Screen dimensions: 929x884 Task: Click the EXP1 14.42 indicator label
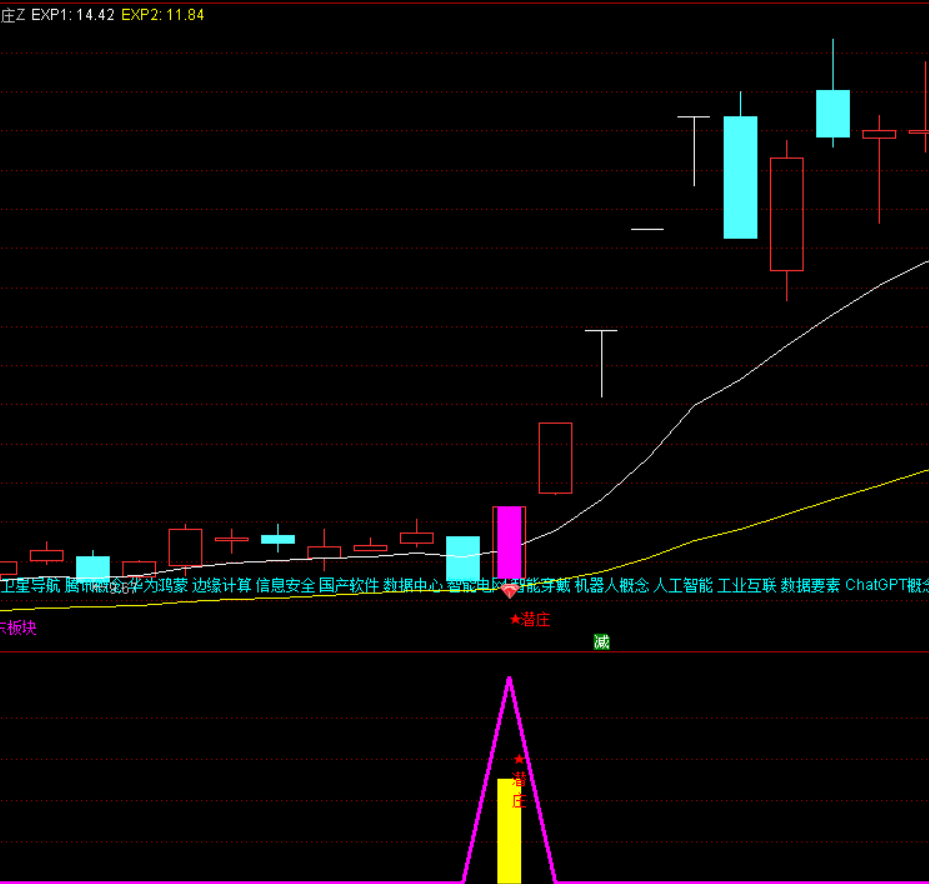[72, 15]
